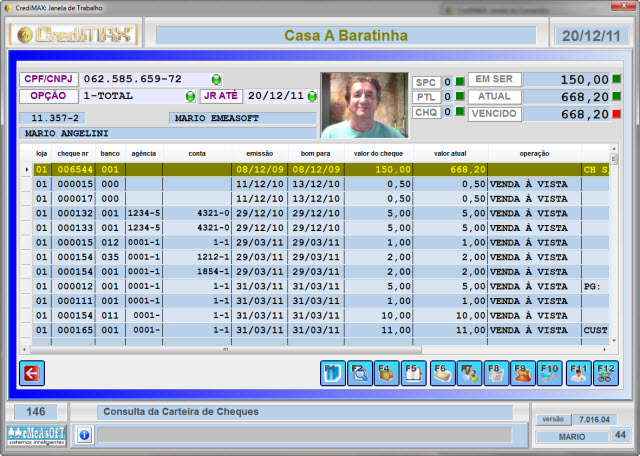Click the blue info icon in status bar

click(x=84, y=435)
